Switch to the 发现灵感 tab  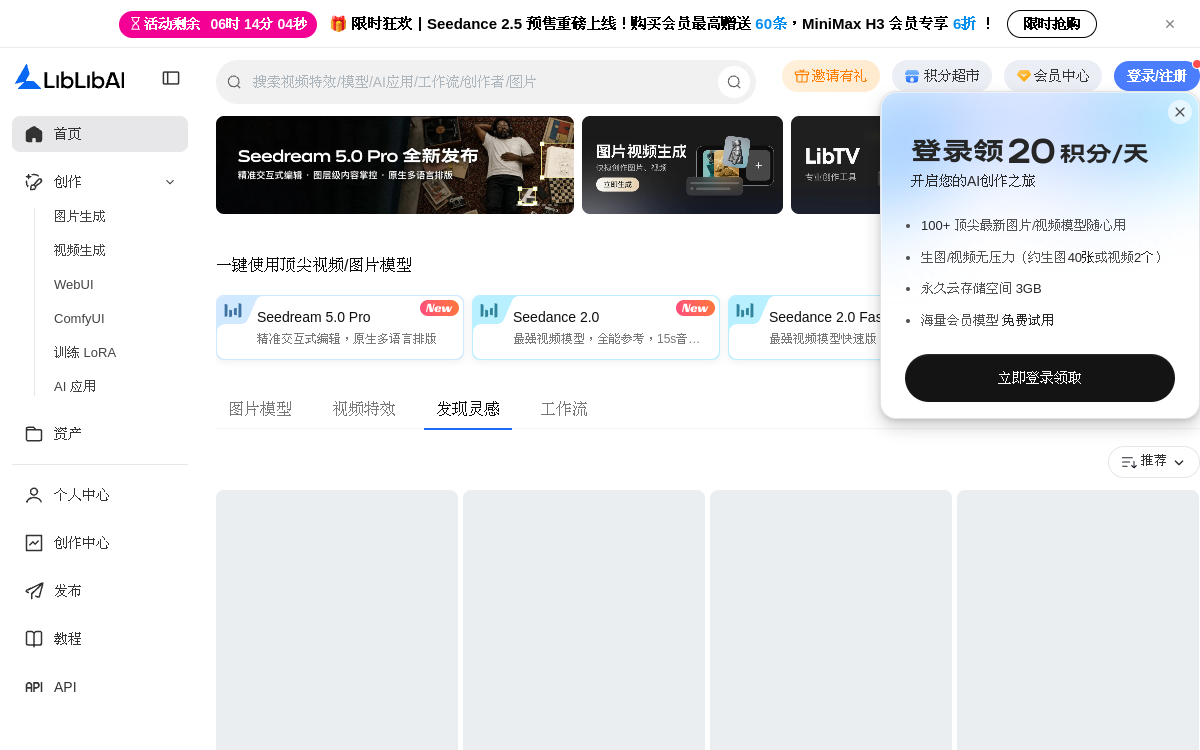pos(468,409)
